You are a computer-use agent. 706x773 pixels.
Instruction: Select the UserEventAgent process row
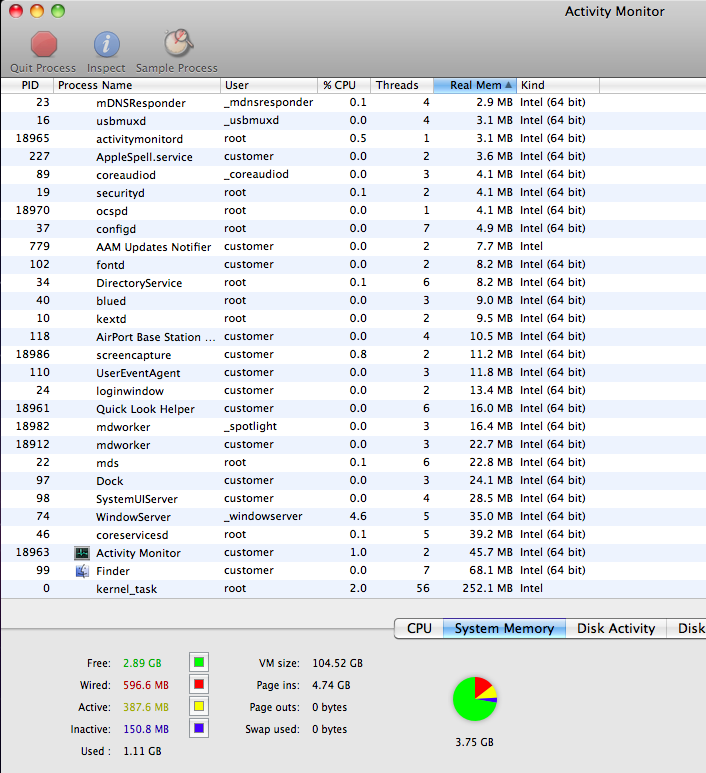coord(353,372)
